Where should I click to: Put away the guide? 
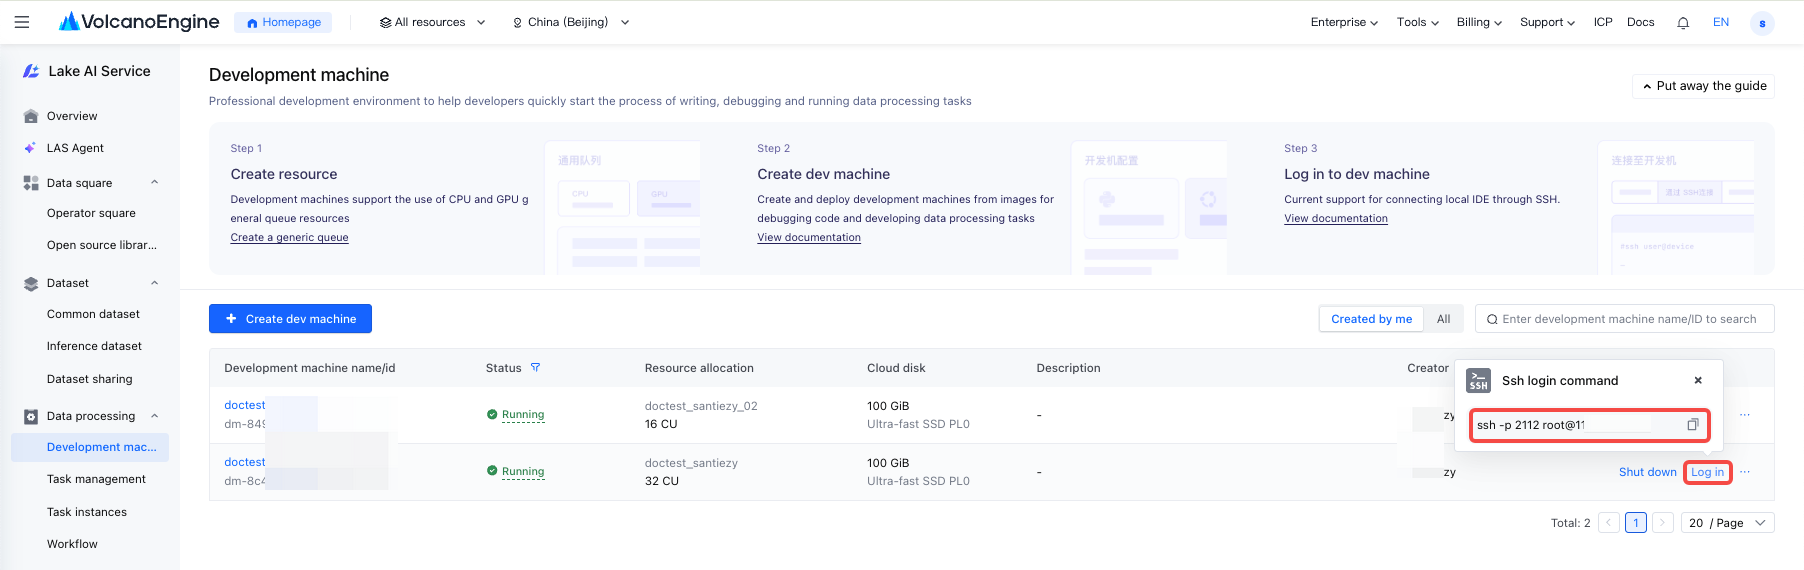1703,86
